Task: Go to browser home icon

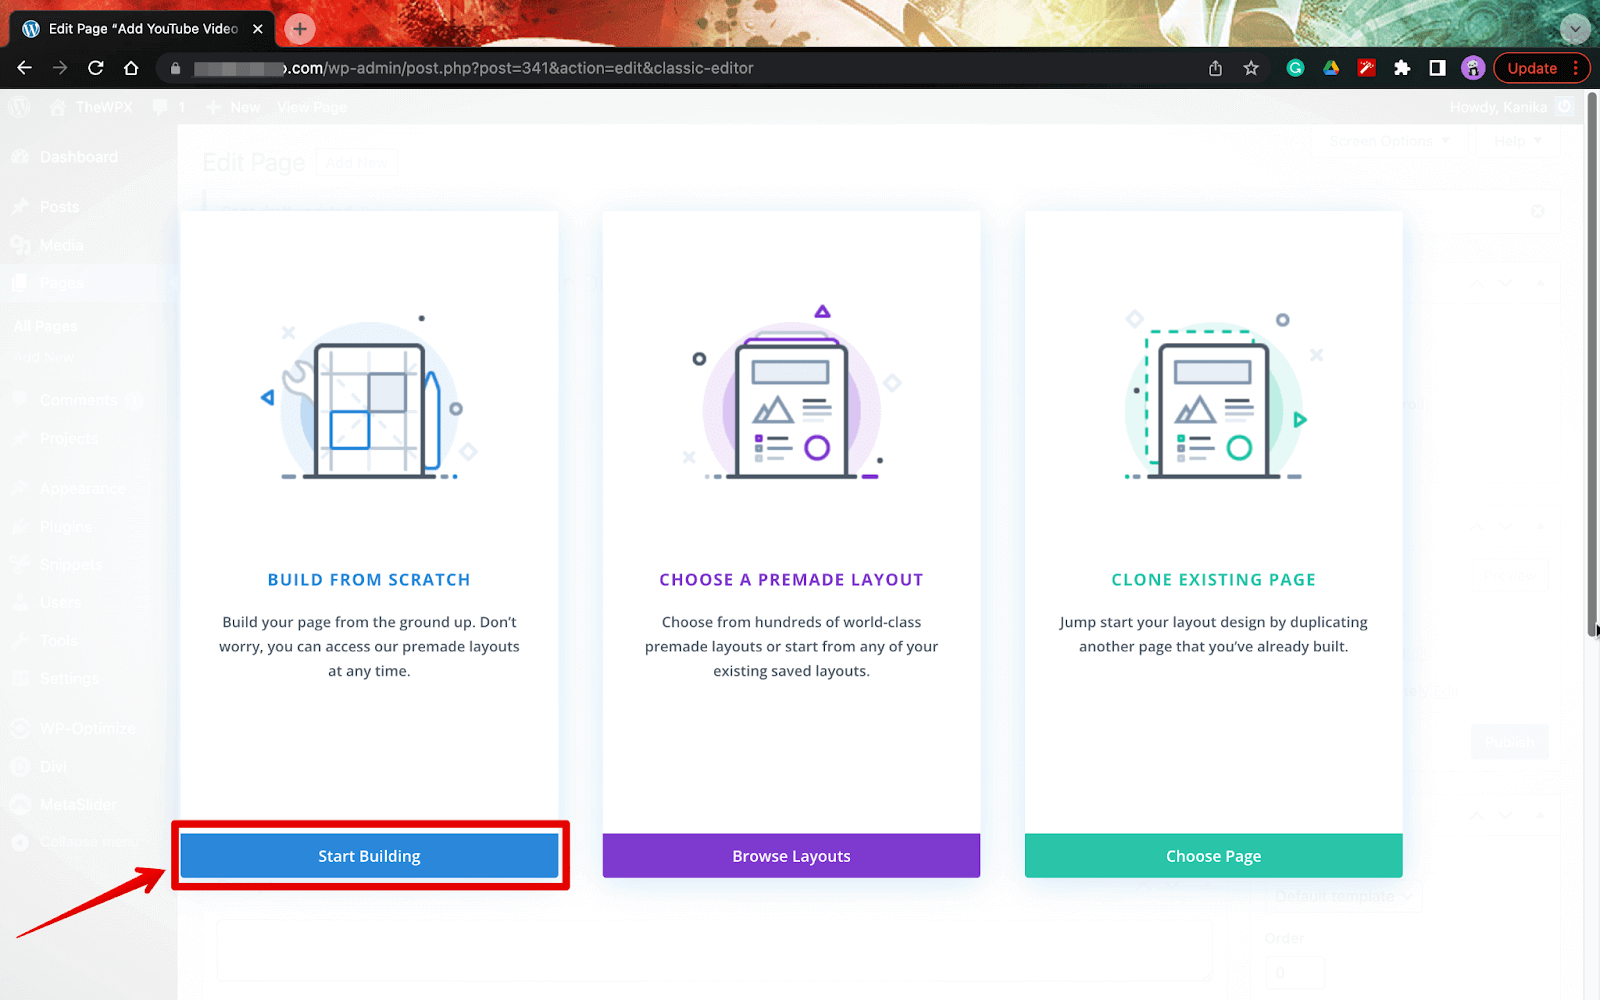Action: click(131, 68)
